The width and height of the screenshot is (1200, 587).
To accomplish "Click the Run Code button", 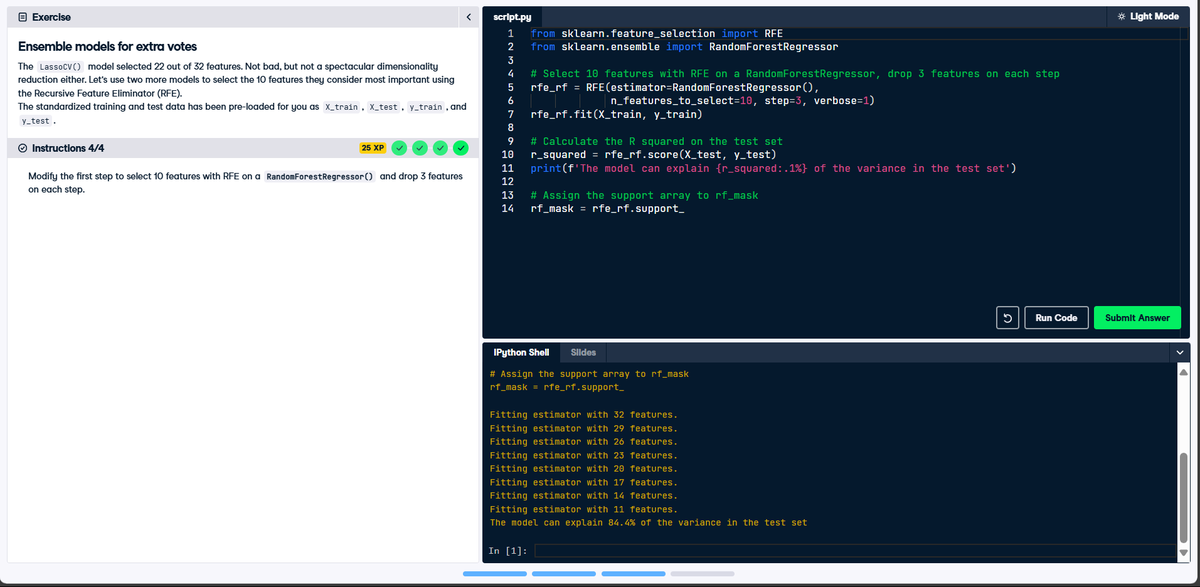I will pyautogui.click(x=1056, y=318).
